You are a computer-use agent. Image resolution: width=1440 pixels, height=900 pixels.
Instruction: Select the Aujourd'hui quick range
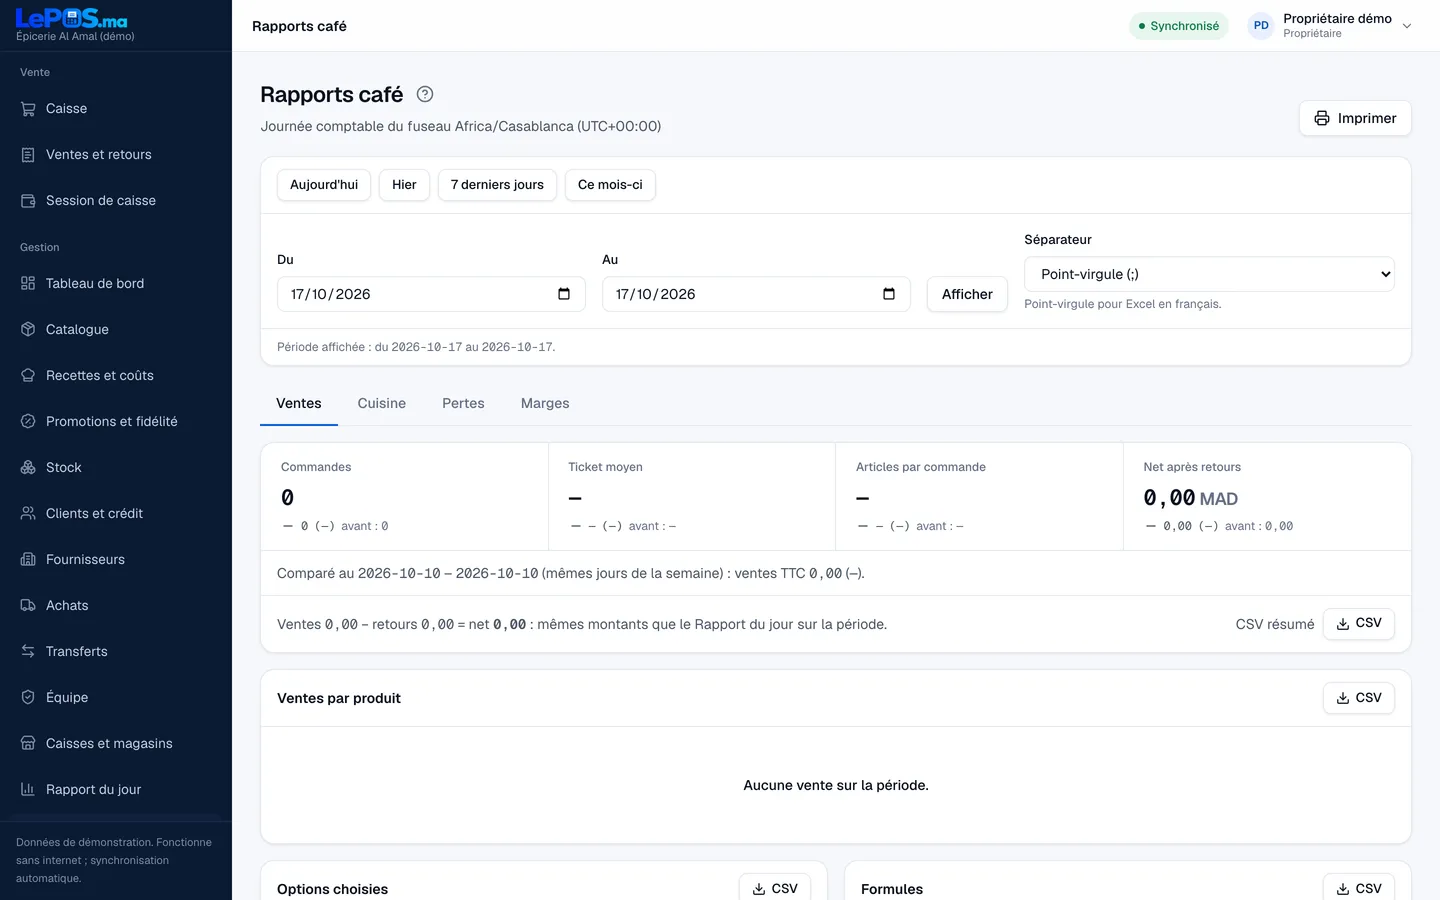tap(324, 185)
